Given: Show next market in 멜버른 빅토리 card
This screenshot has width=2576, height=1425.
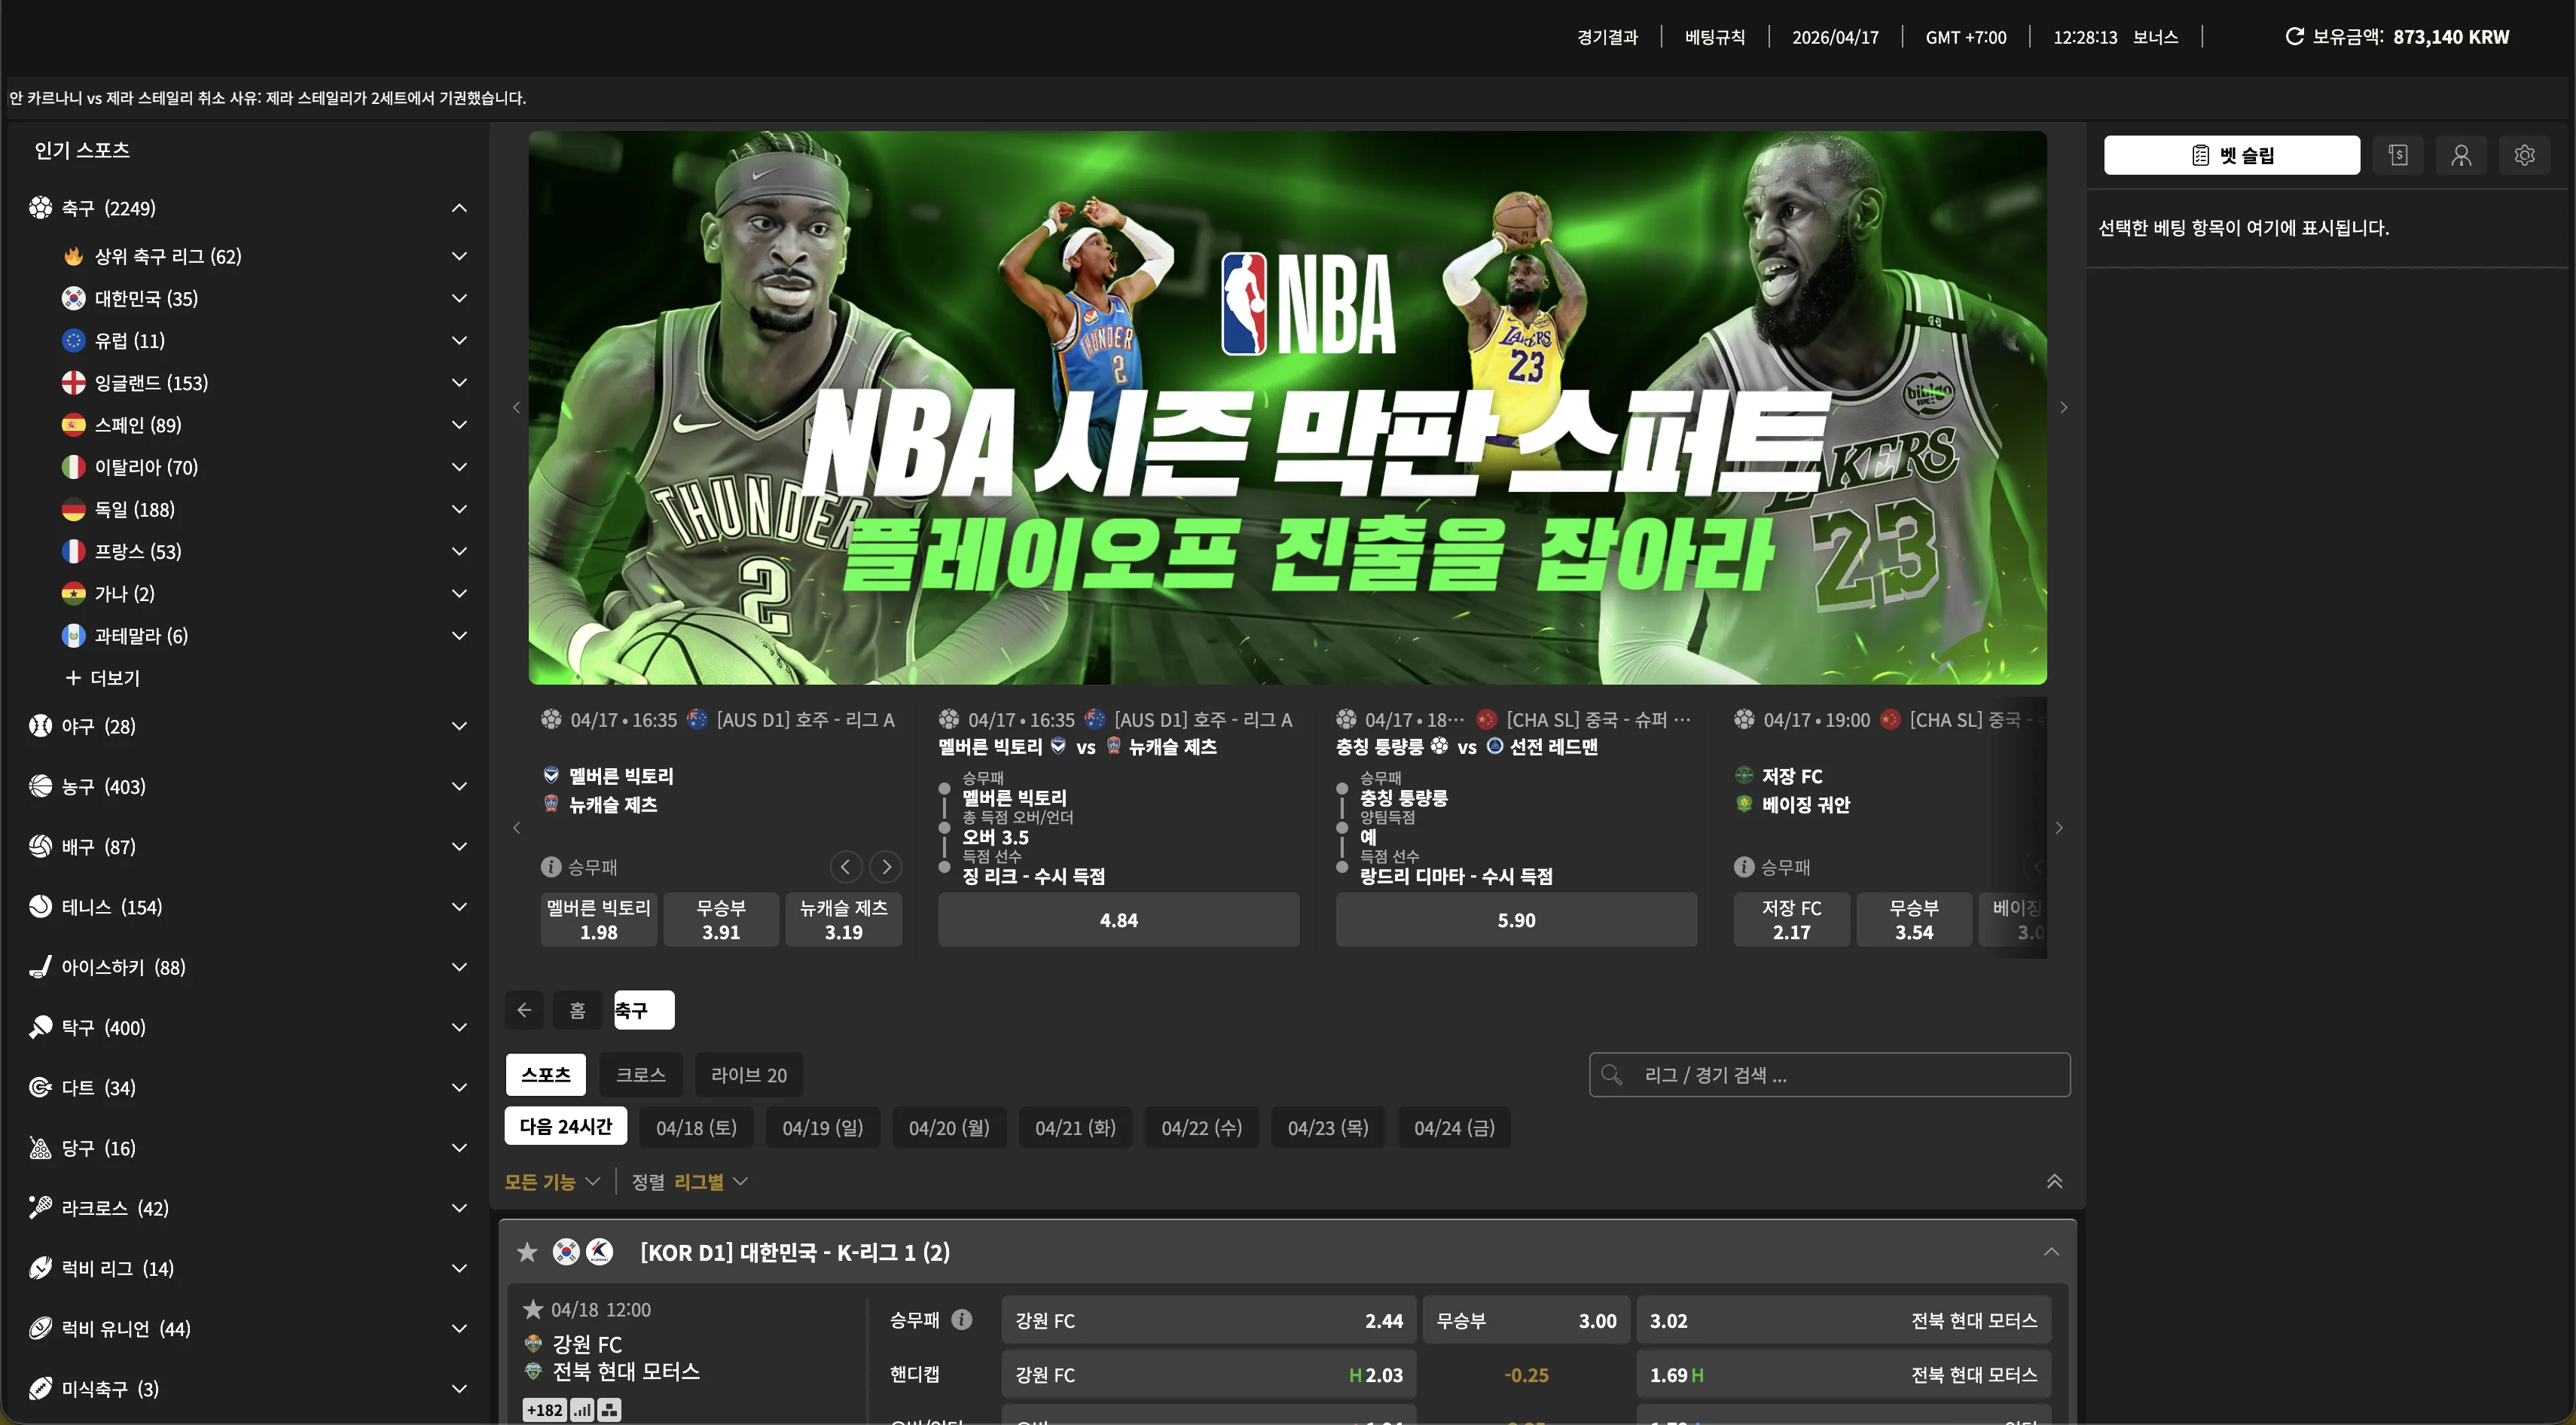Looking at the screenshot, I should [x=886, y=867].
